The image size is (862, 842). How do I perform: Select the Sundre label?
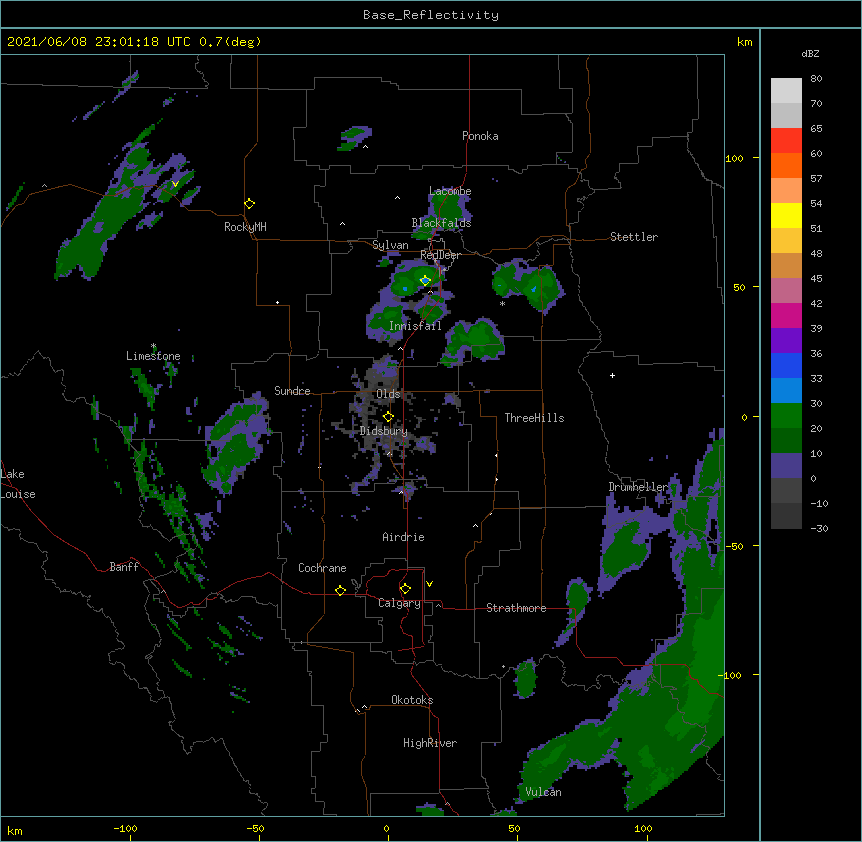pyautogui.click(x=292, y=391)
